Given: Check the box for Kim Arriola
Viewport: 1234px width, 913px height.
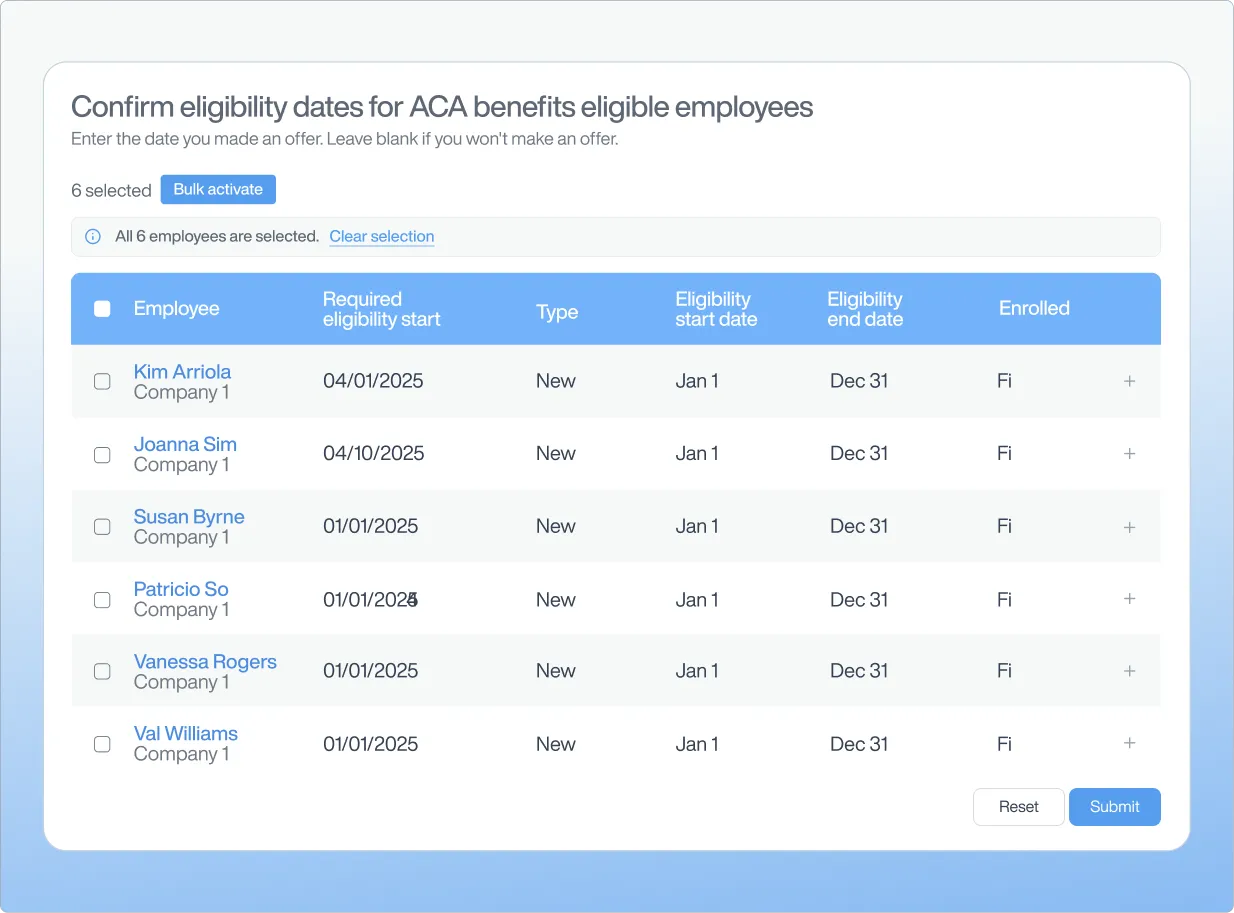Looking at the screenshot, I should tap(102, 381).
